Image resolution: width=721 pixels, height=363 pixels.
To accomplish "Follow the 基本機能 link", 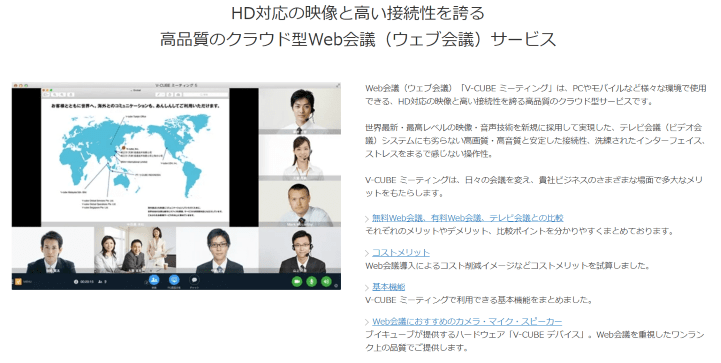I will 389,287.
